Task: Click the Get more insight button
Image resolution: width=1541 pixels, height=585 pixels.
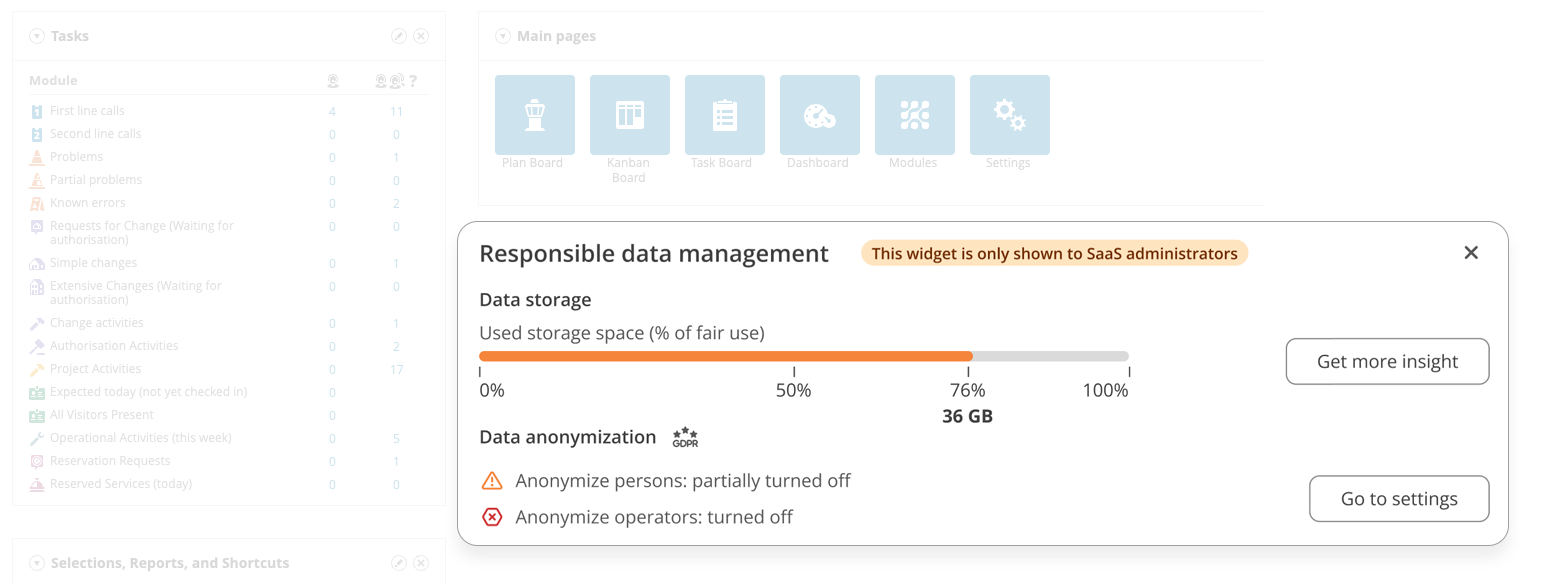Action: point(1387,362)
